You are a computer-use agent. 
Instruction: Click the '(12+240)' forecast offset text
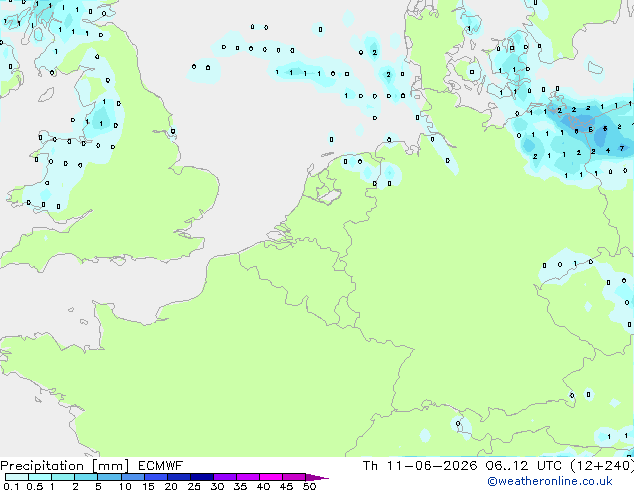coord(602,466)
